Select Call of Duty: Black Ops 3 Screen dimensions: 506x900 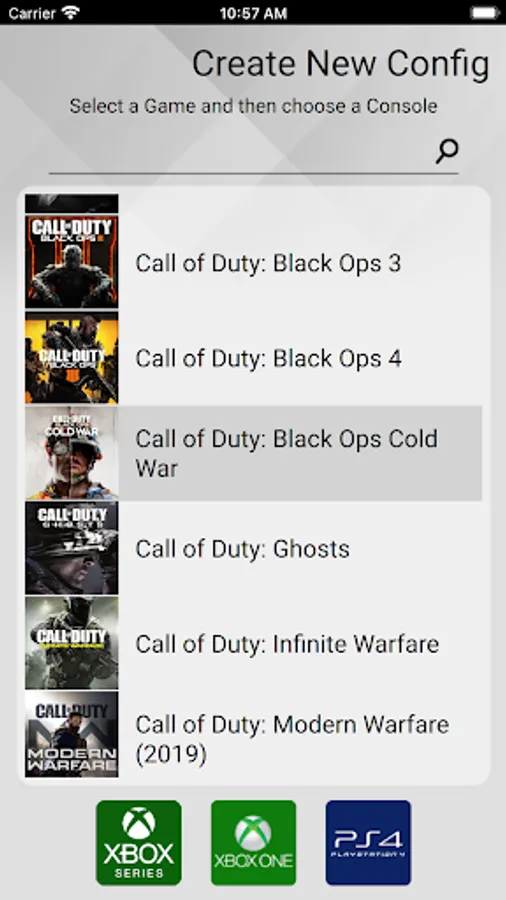pos(253,262)
